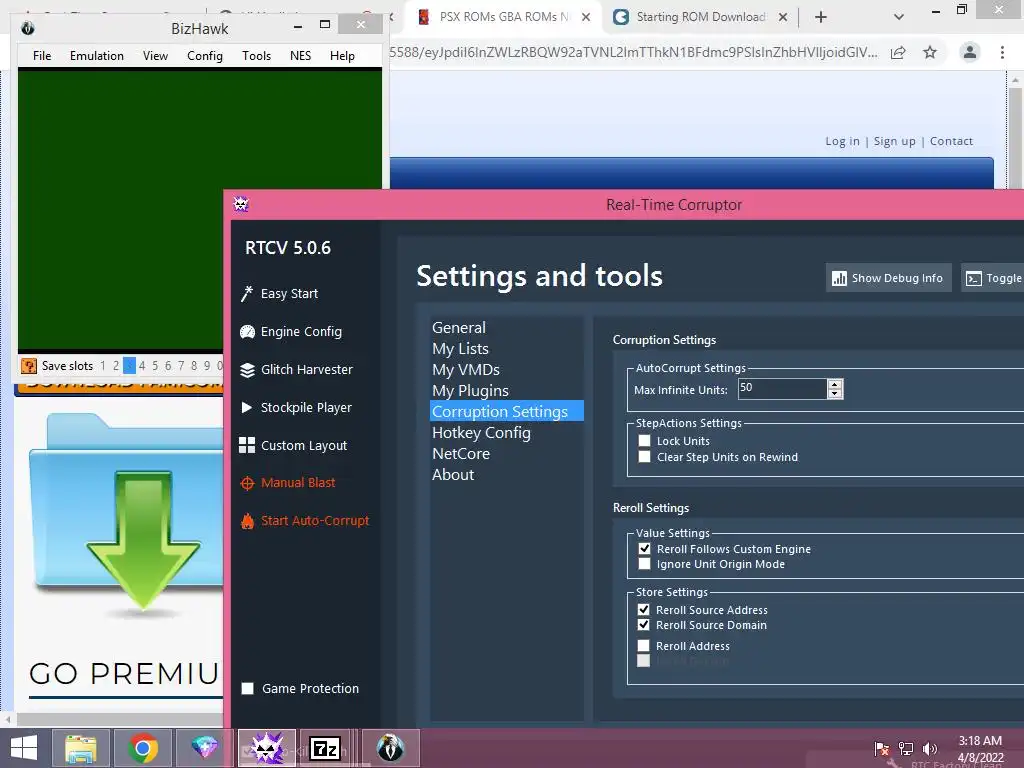The height and width of the screenshot is (768, 1024).
Task: Click the Log in link on webpage
Action: point(842,141)
